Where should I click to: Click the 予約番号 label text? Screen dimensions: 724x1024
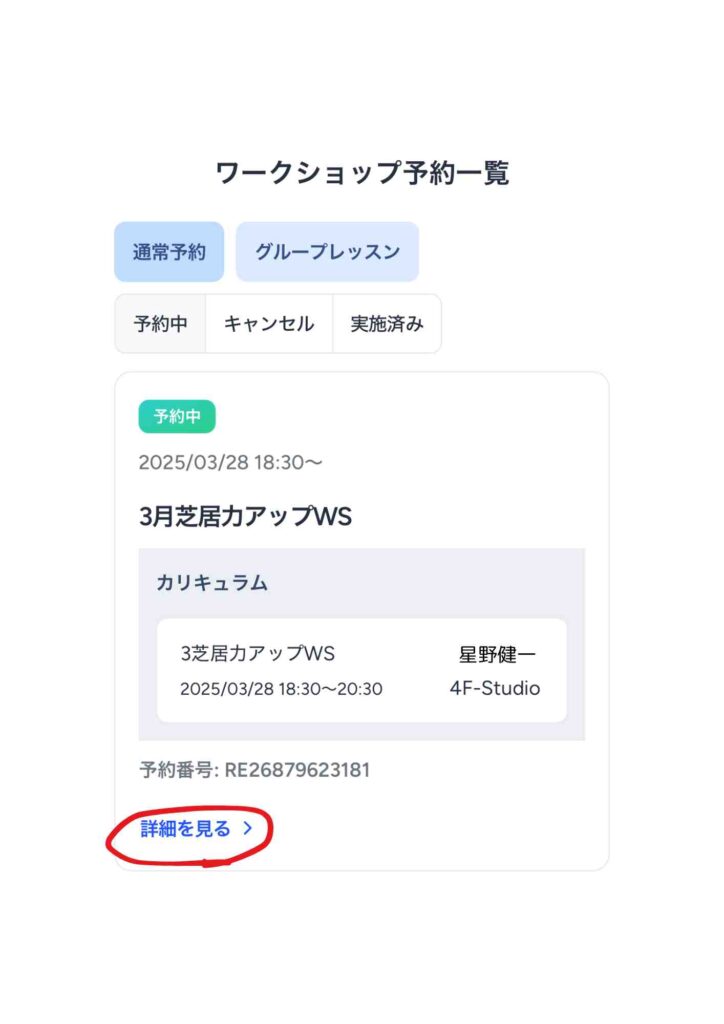pos(179,770)
